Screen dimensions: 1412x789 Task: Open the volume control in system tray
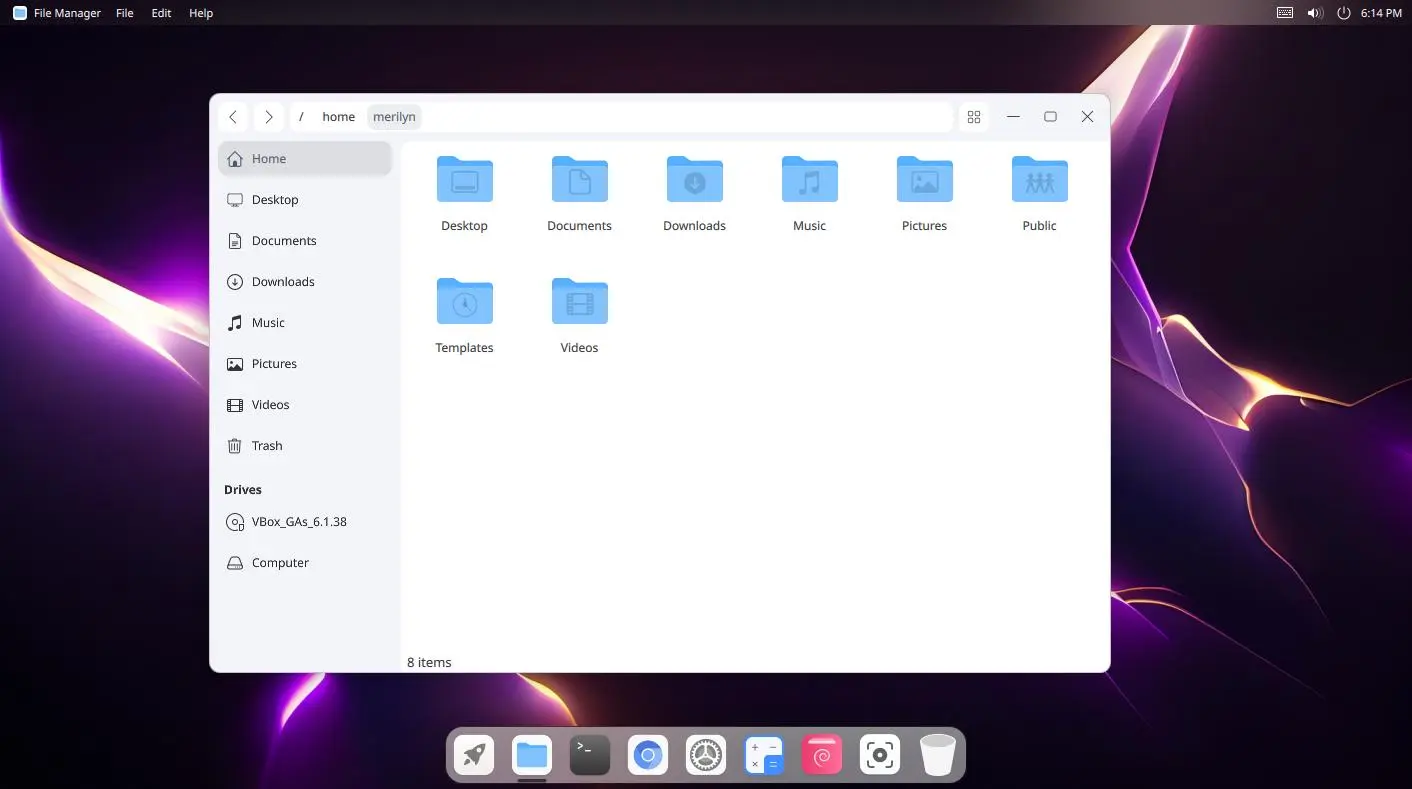pos(1314,13)
